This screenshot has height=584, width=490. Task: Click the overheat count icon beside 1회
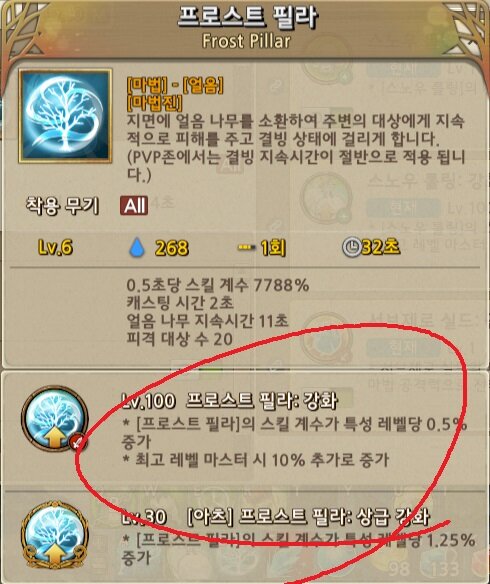coord(246,247)
